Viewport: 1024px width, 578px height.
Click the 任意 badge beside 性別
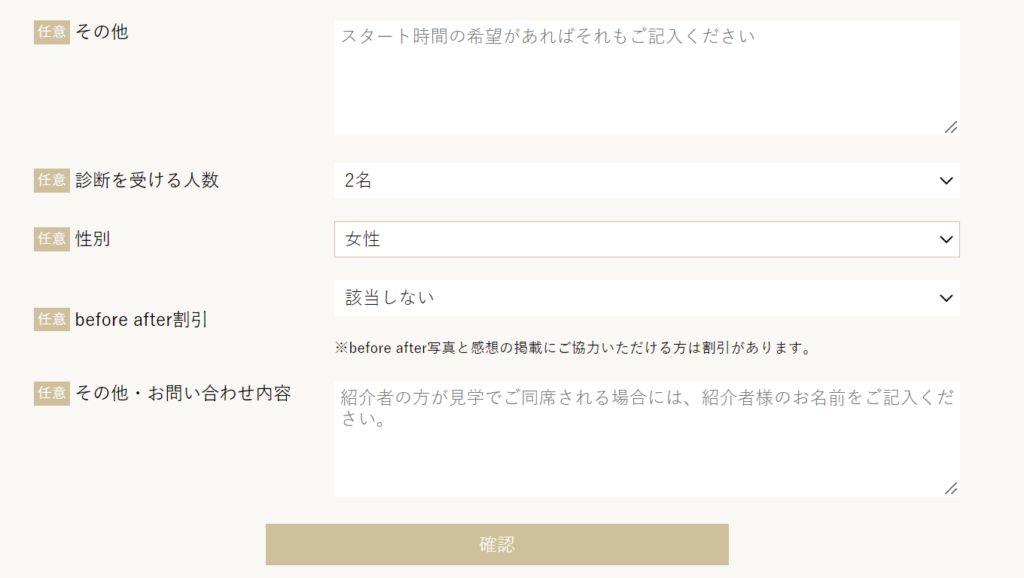[x=52, y=239]
